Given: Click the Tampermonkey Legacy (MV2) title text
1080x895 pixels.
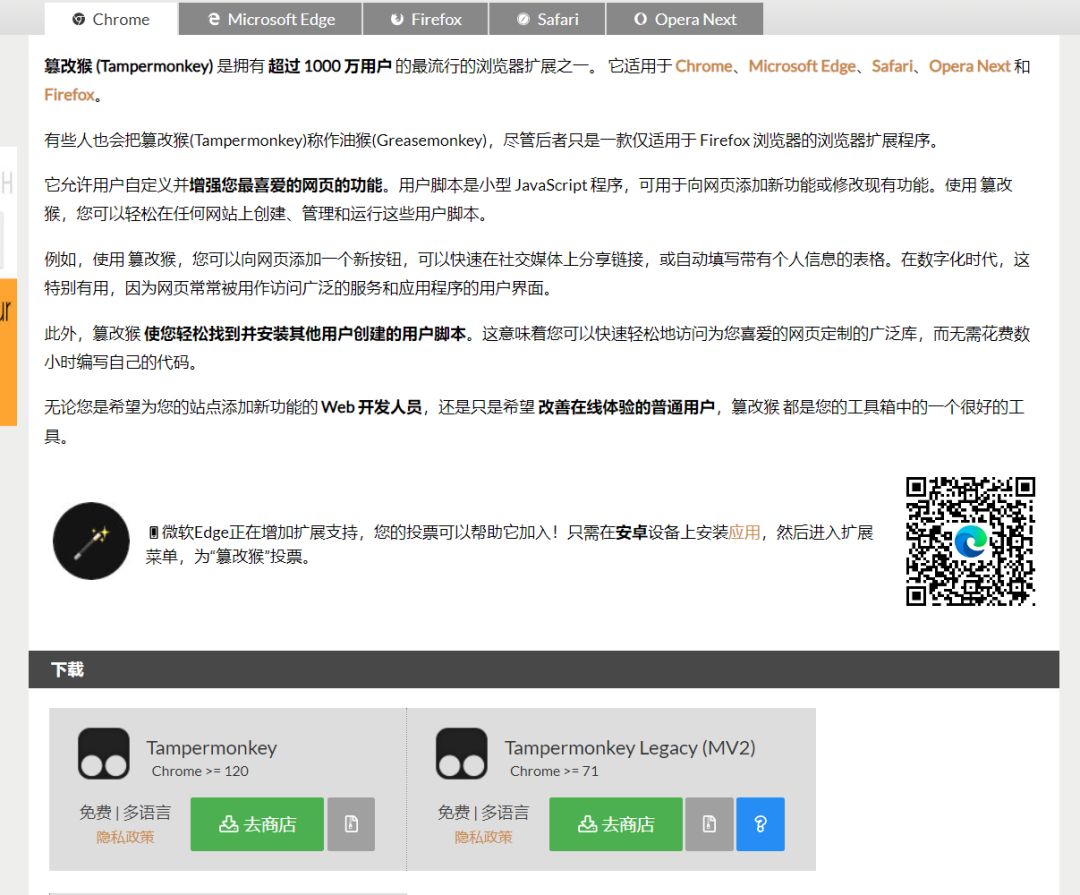Looking at the screenshot, I should (x=630, y=748).
